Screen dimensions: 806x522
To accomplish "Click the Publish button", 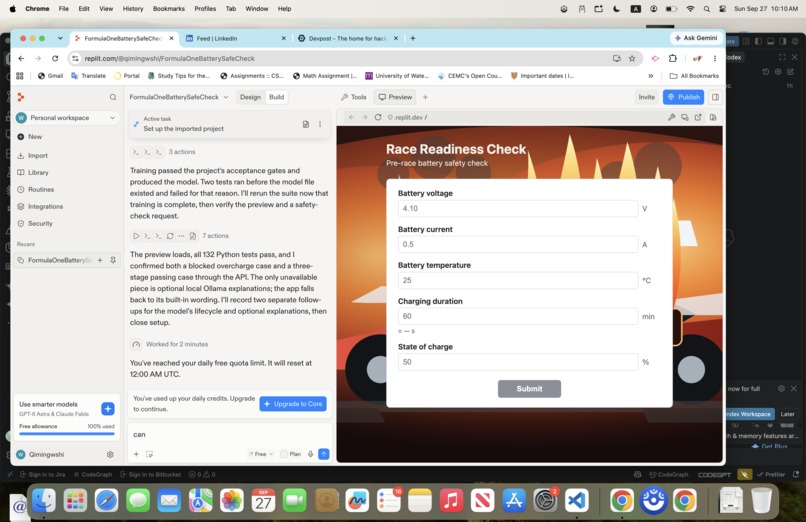I will [x=683, y=97].
